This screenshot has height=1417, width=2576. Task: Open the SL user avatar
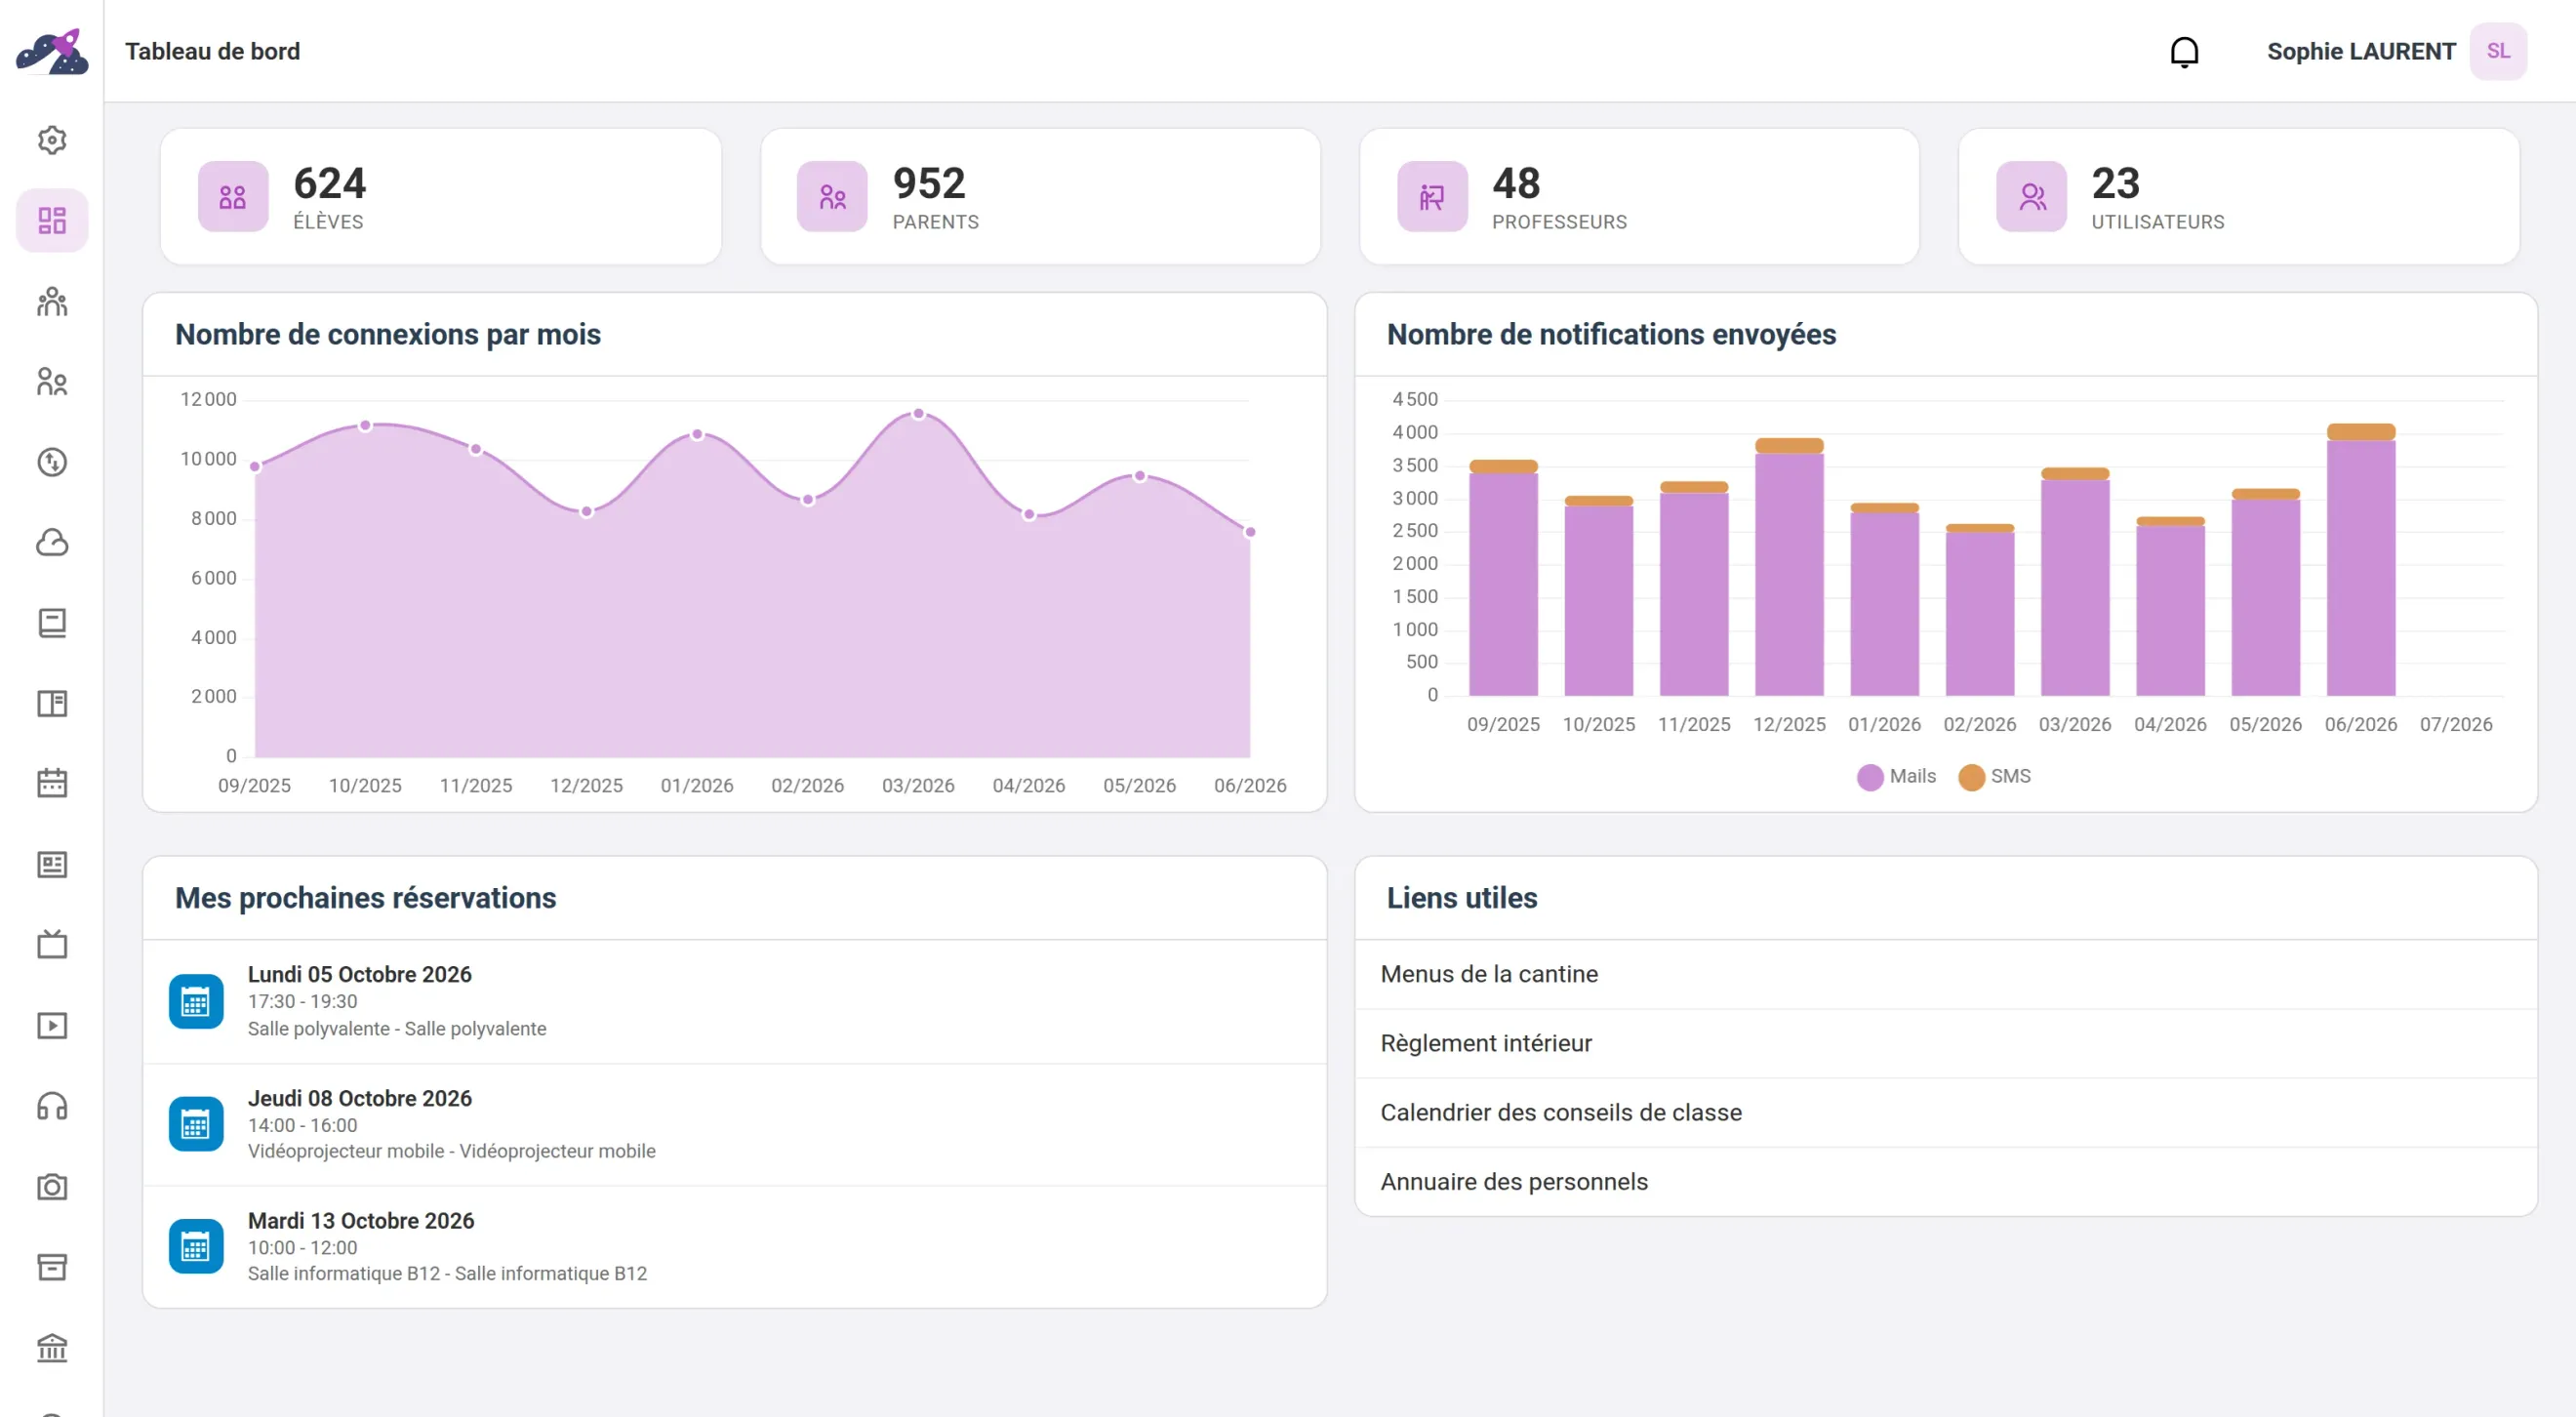(2498, 51)
